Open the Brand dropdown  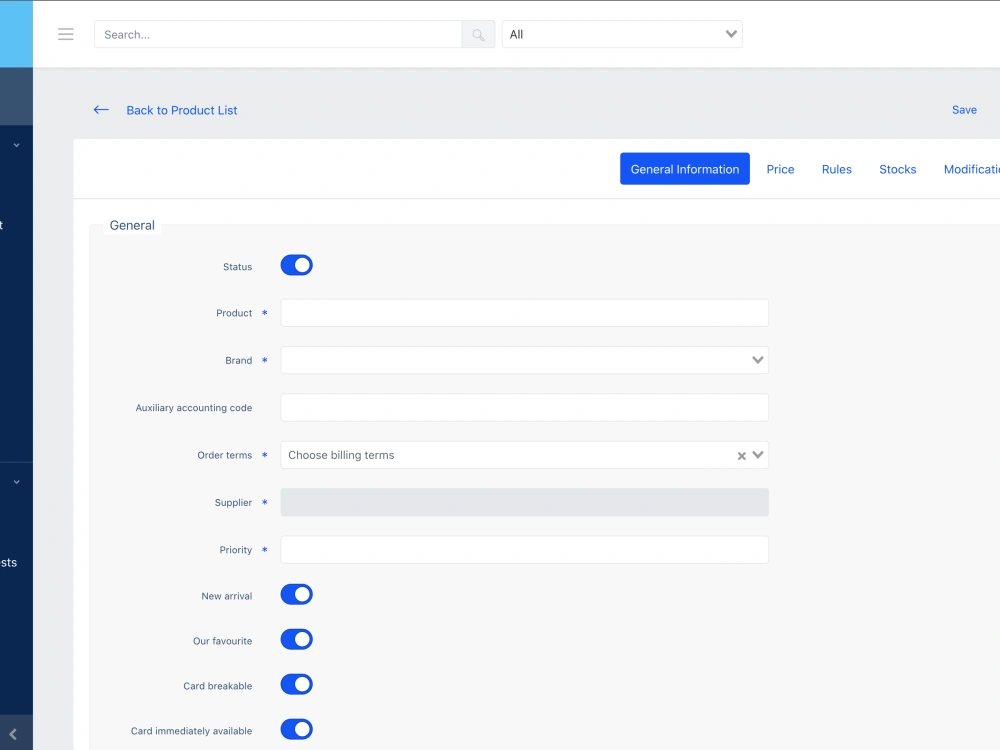(524, 360)
